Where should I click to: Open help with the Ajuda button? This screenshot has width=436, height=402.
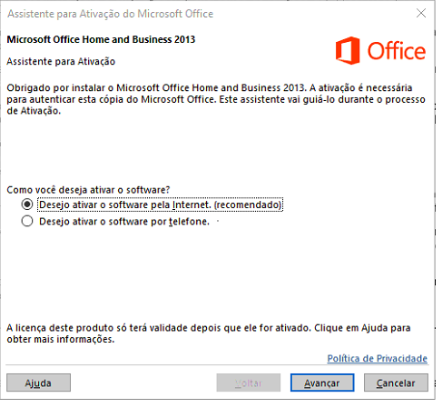[38, 382]
